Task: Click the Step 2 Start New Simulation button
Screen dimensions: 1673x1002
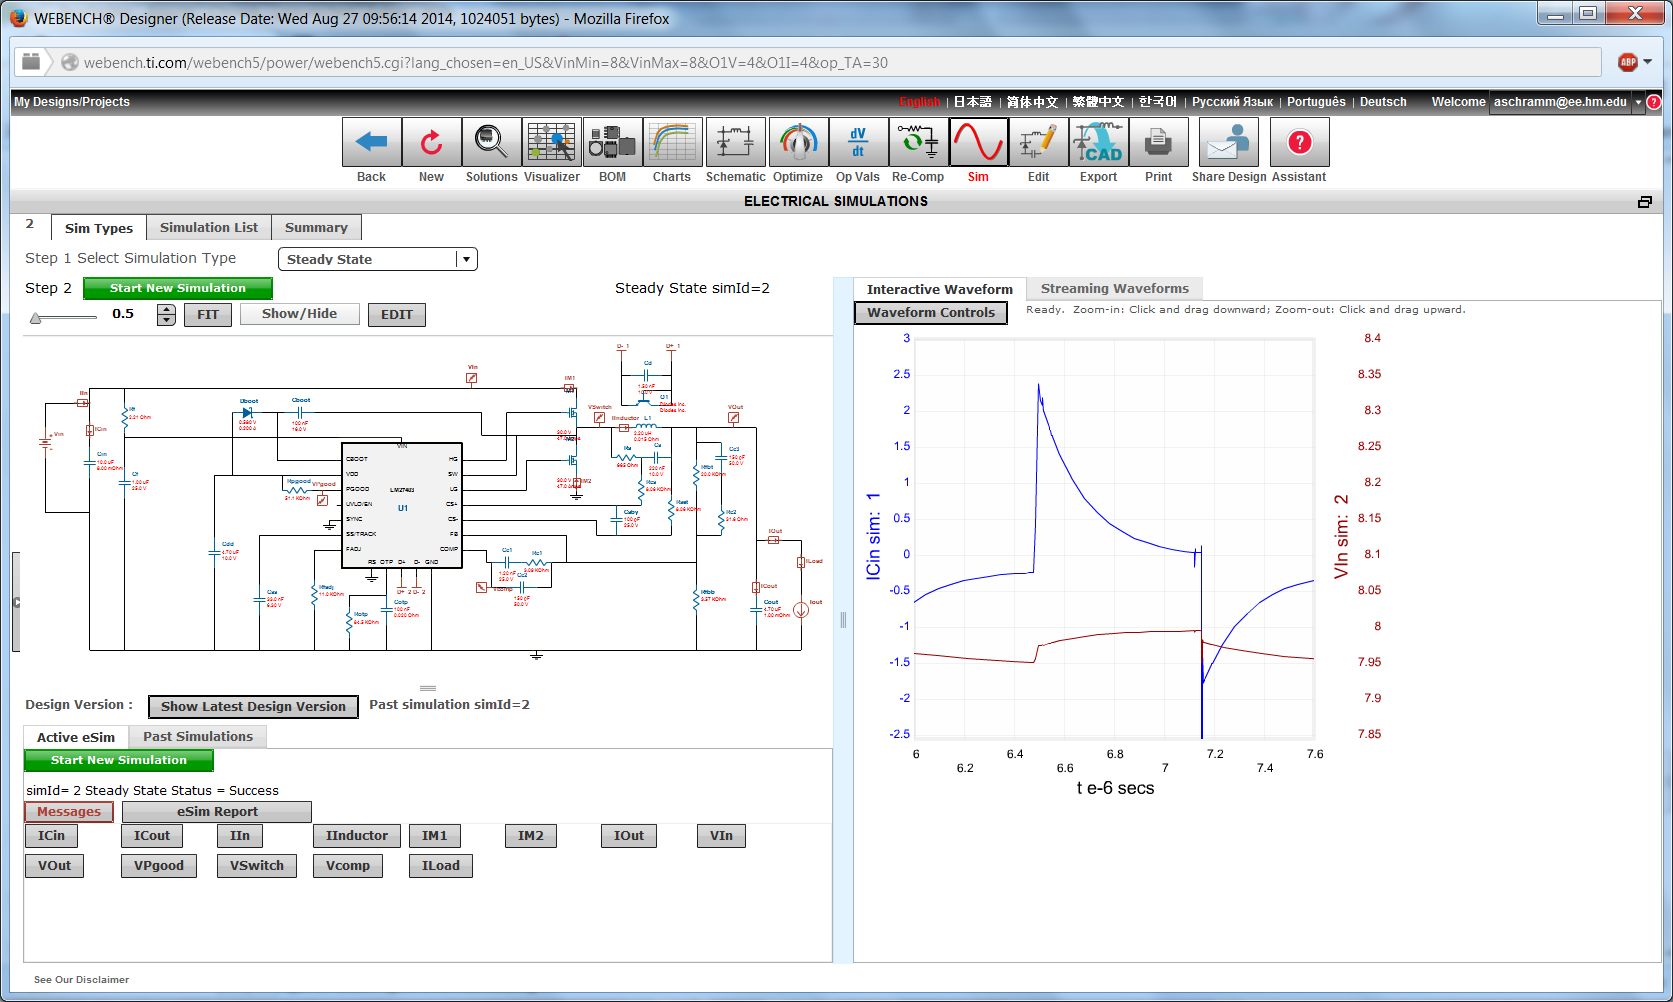Action: point(178,288)
